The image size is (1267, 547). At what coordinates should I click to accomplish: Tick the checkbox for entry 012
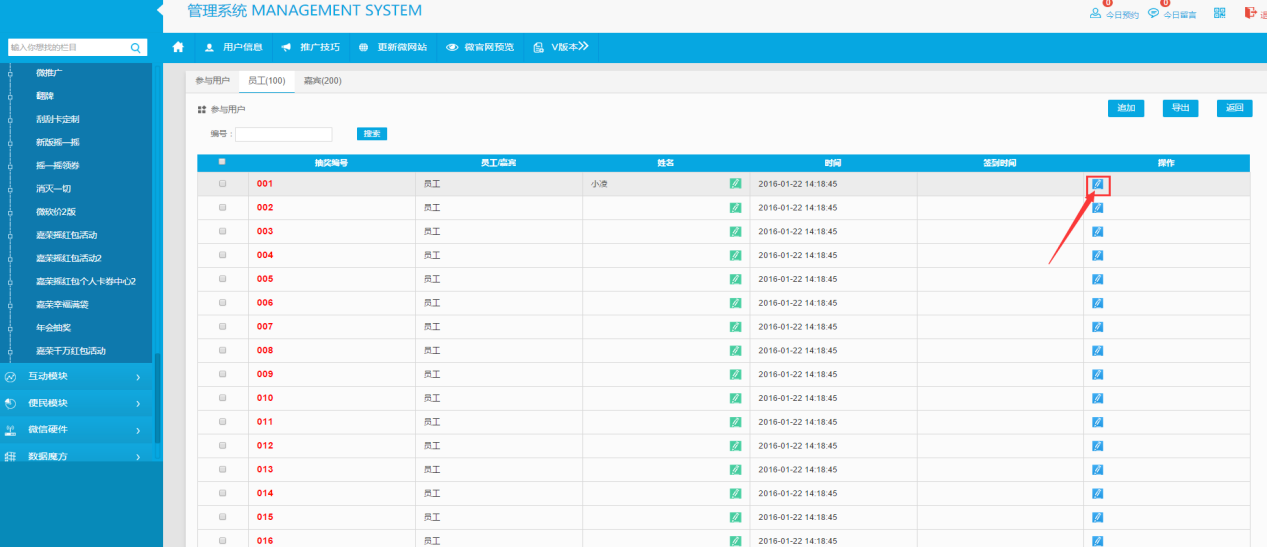[x=222, y=445]
